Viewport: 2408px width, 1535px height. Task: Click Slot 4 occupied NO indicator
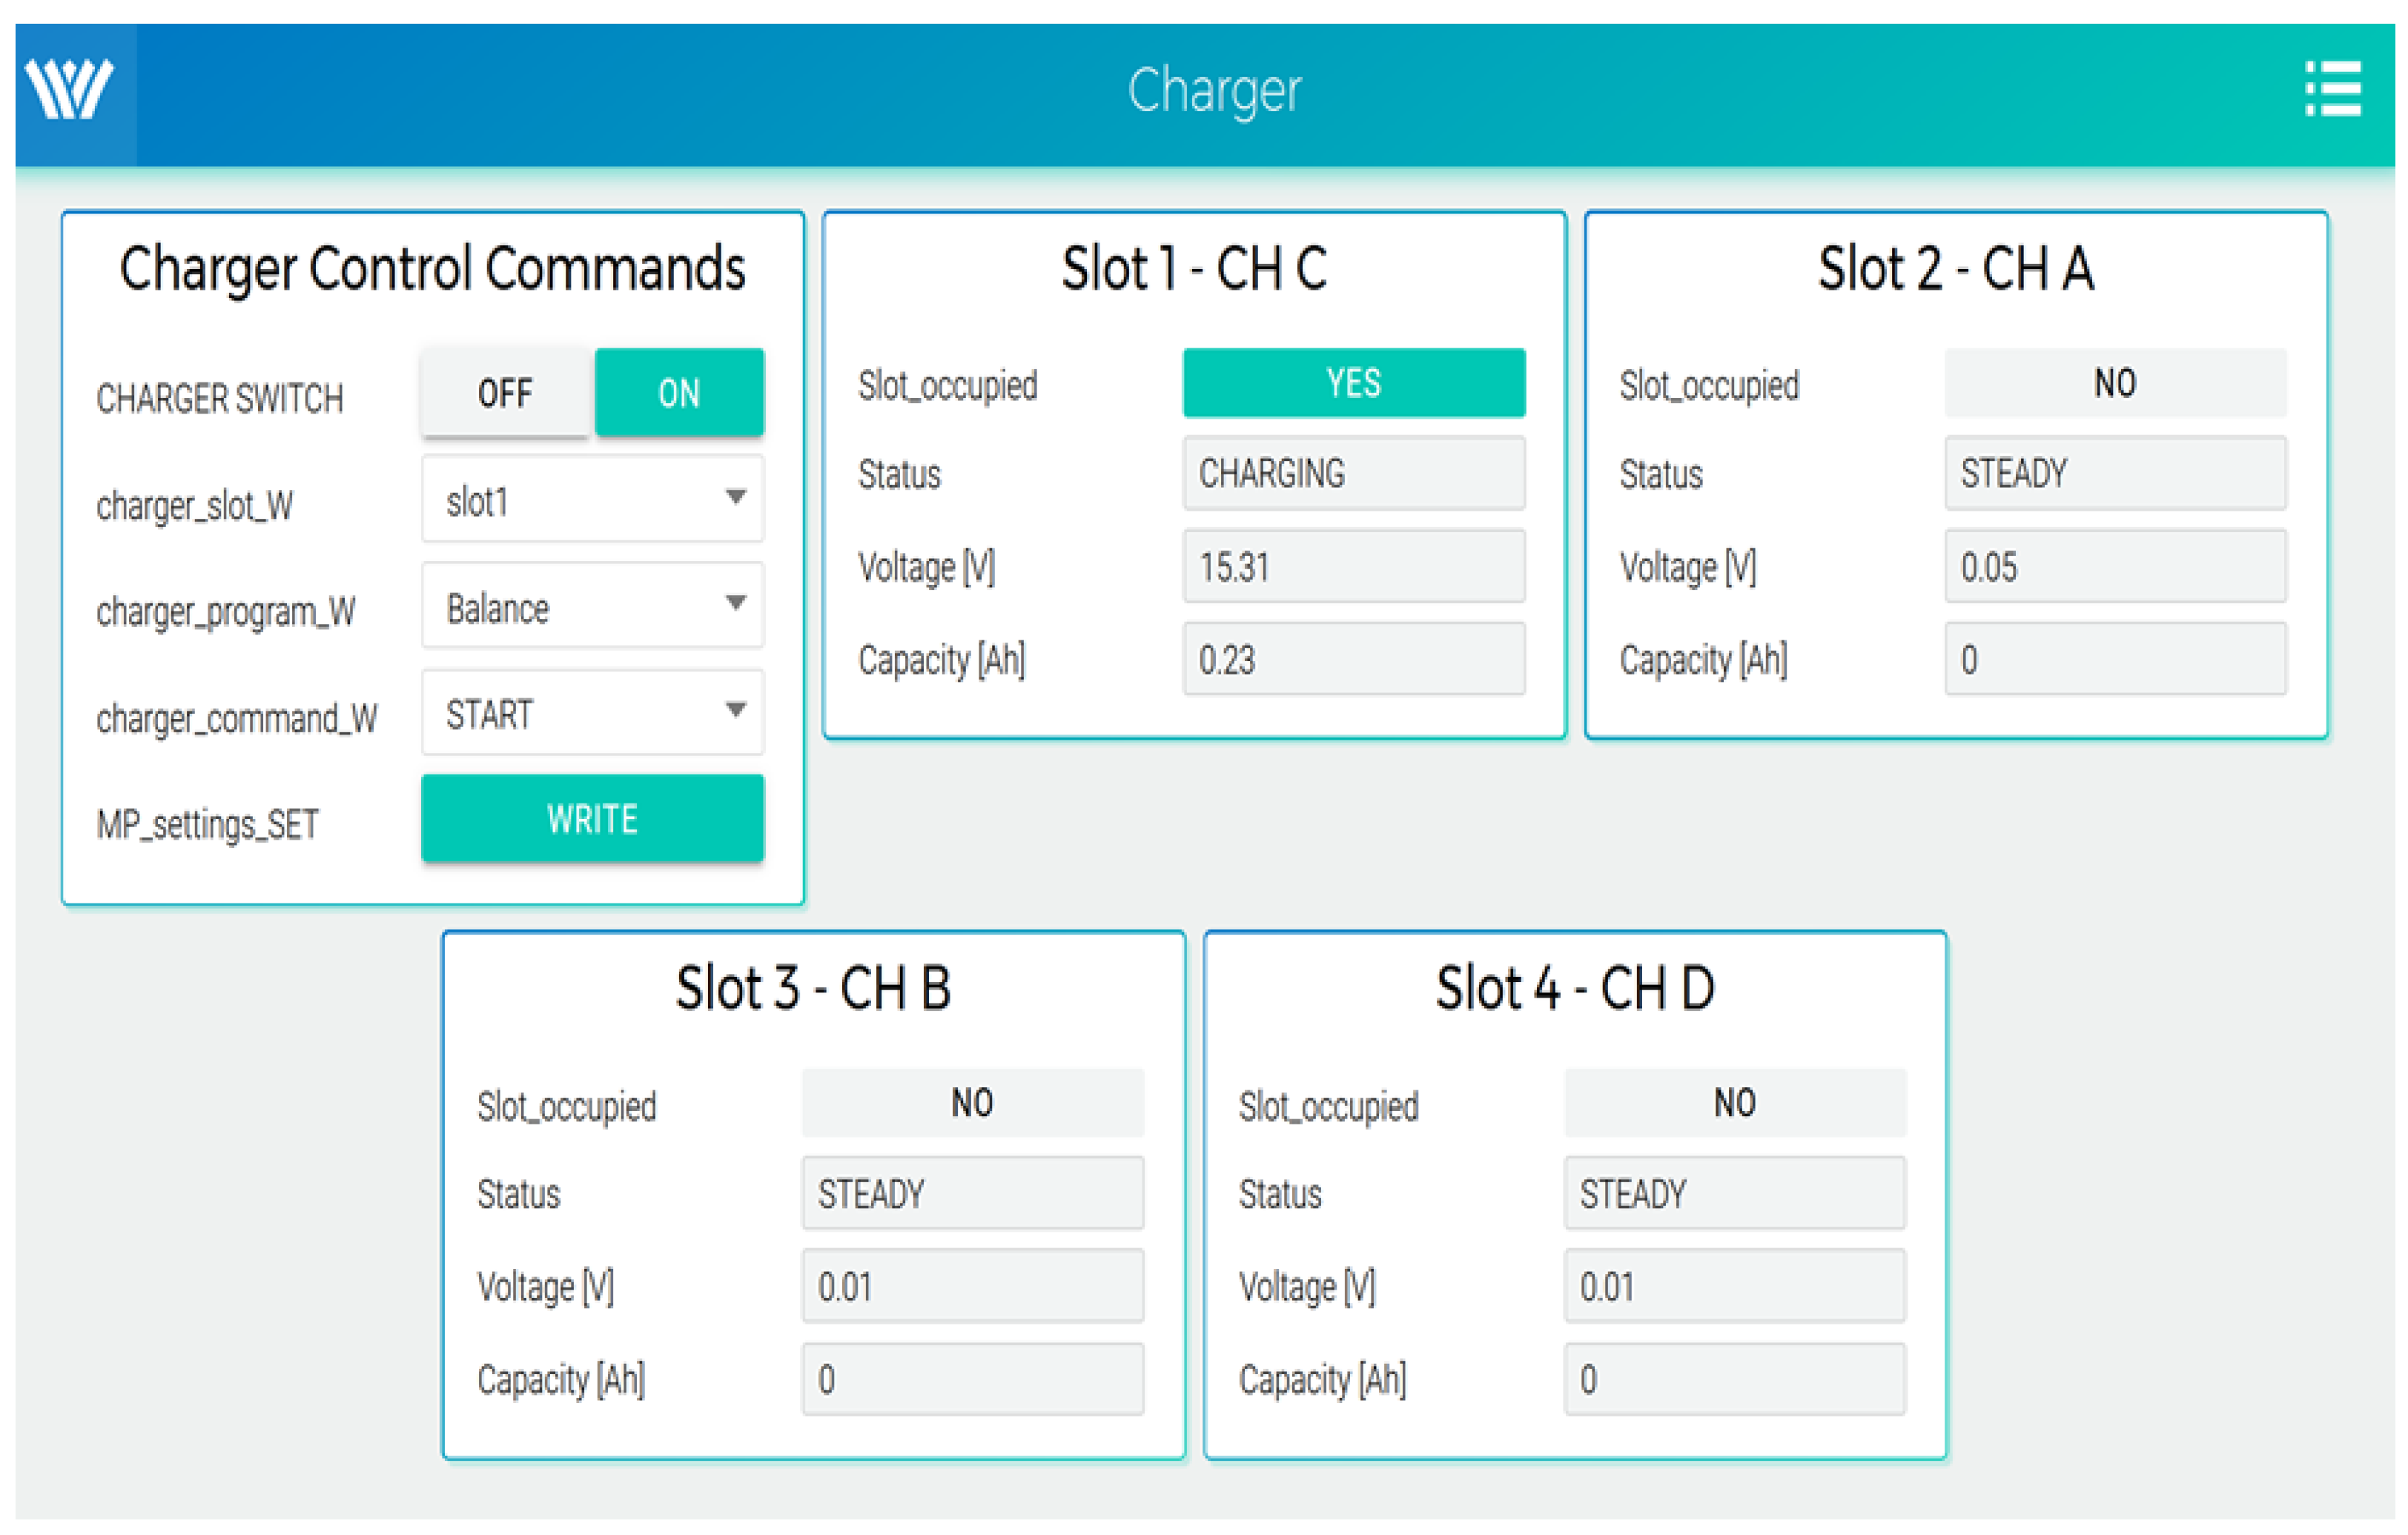point(1734,1103)
